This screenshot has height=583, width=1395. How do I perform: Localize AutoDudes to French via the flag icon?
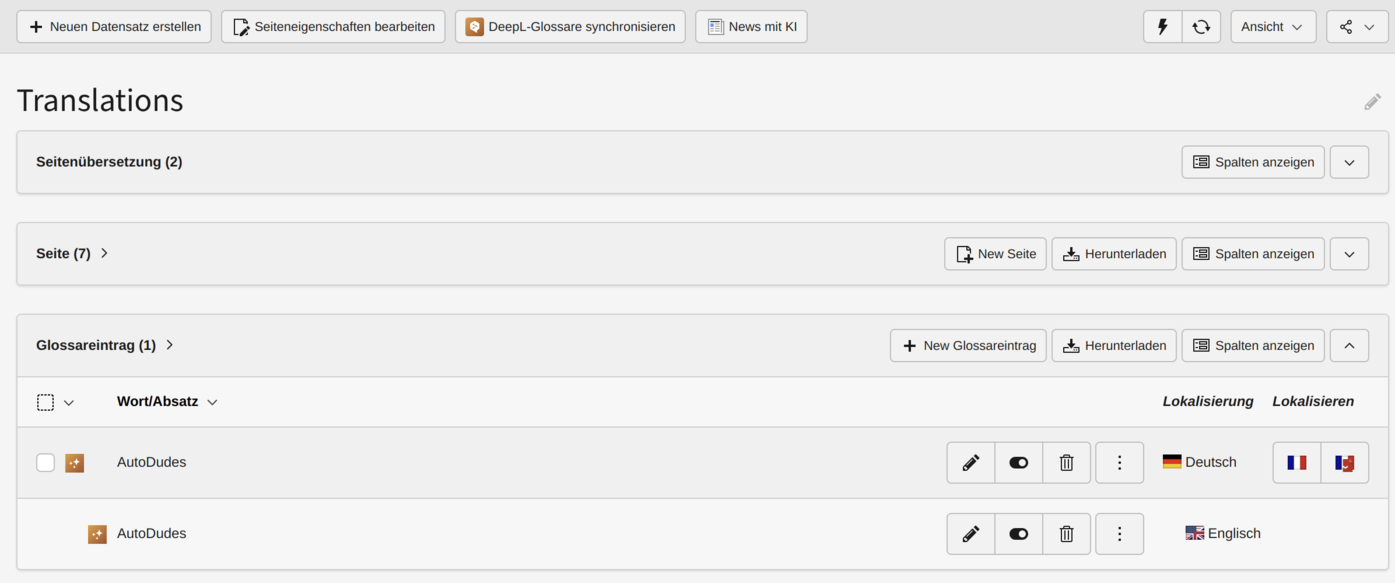tap(1297, 463)
